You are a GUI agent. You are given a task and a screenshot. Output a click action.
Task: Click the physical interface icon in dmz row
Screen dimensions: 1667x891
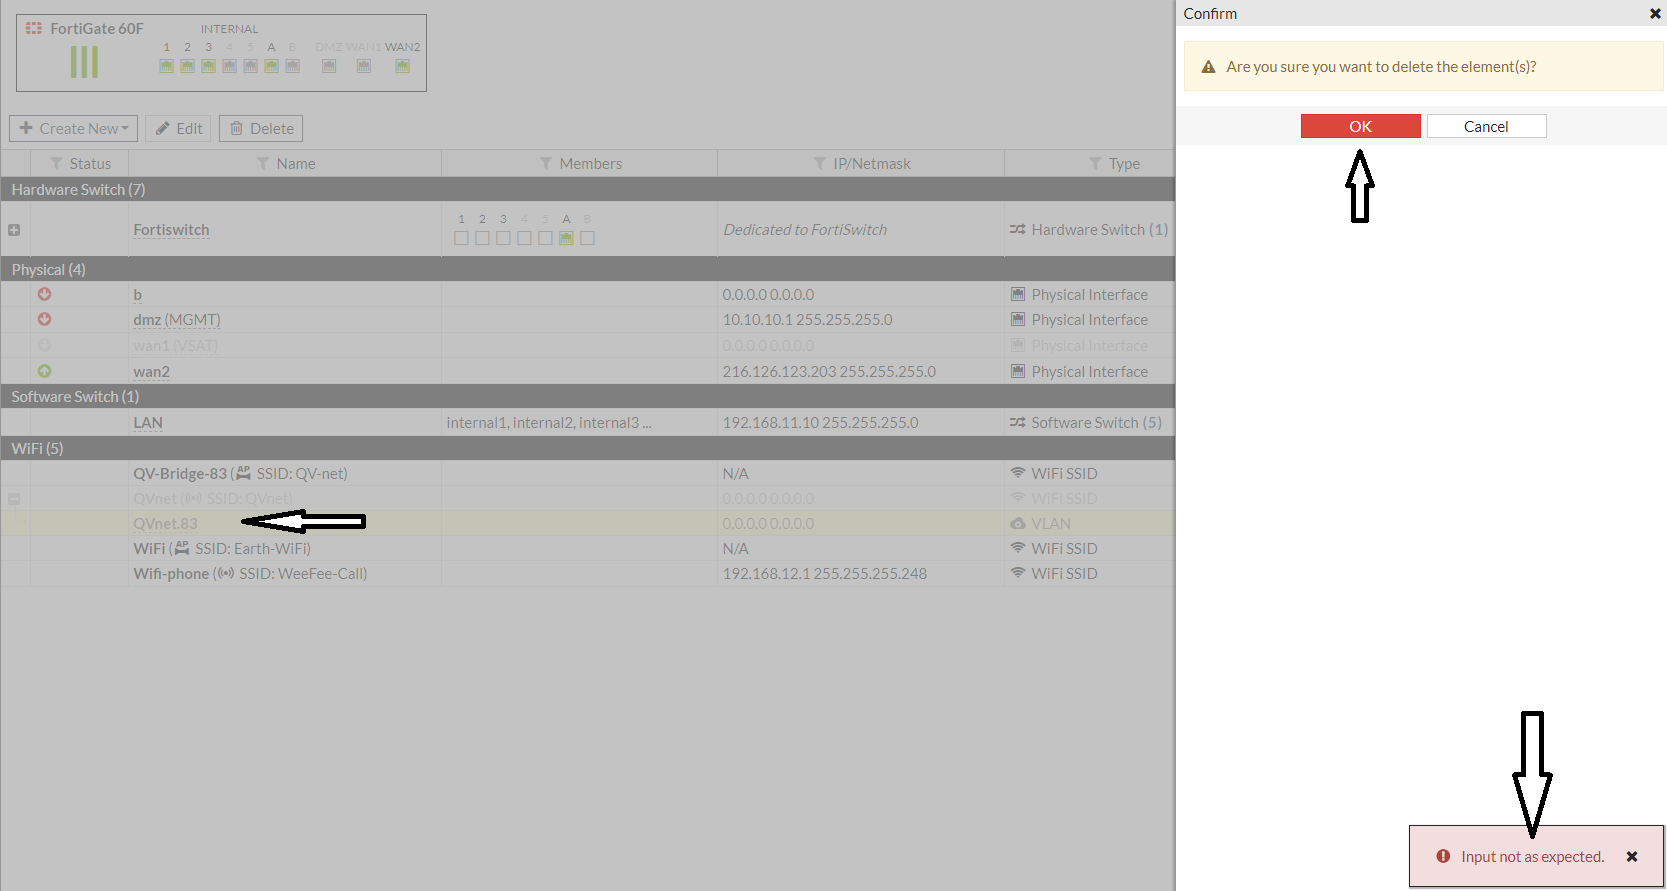point(1018,320)
